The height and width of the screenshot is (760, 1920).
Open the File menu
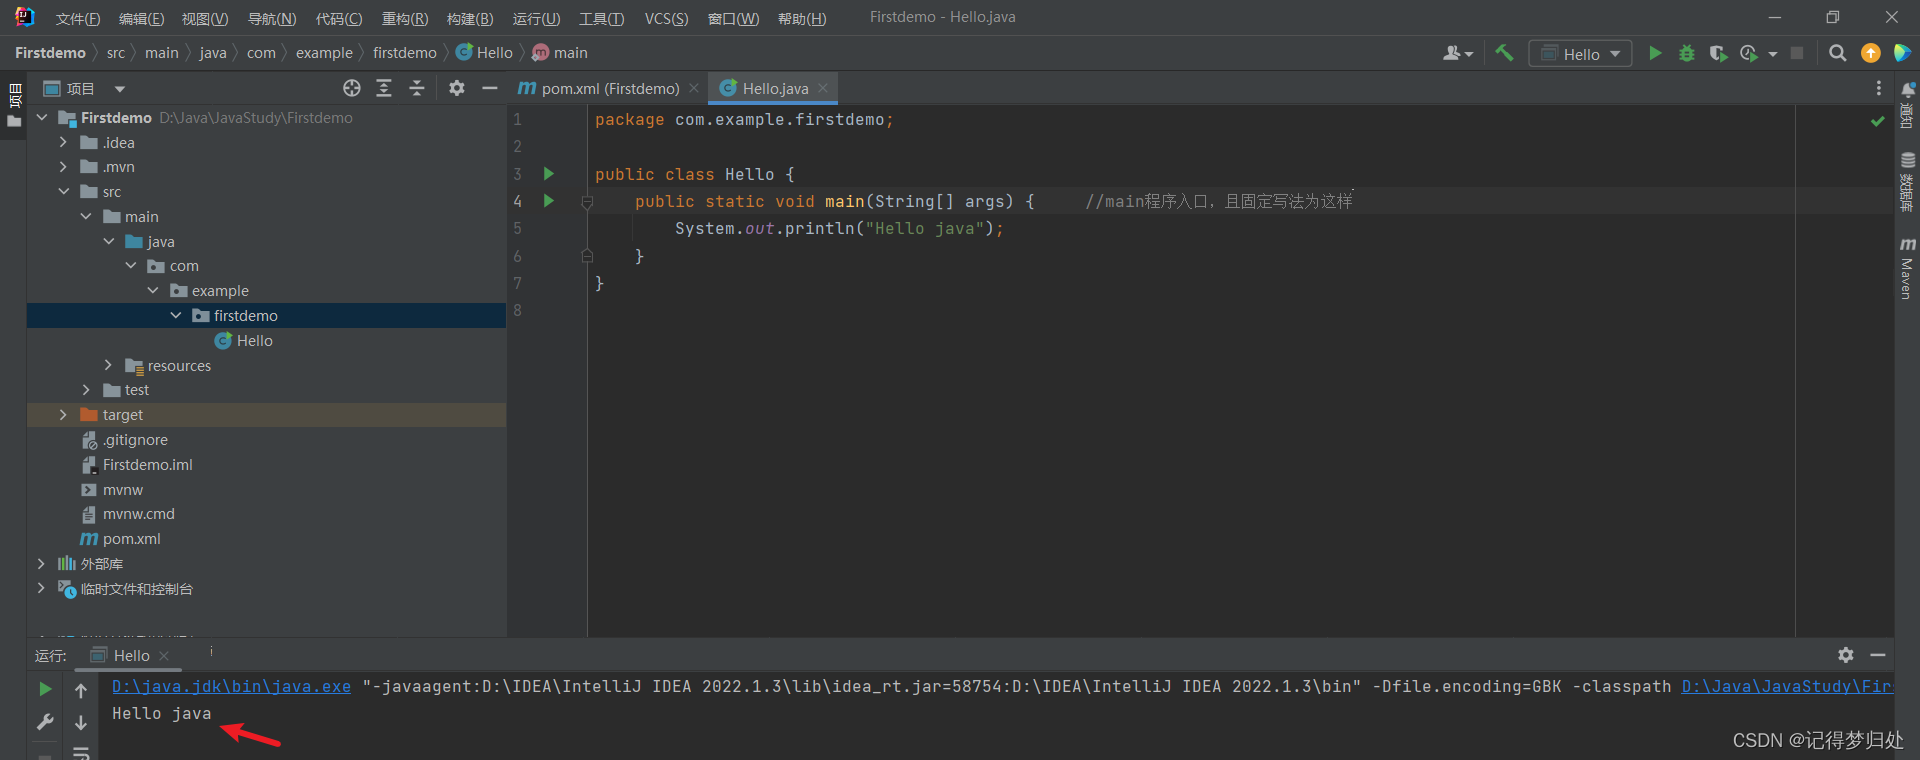point(78,19)
